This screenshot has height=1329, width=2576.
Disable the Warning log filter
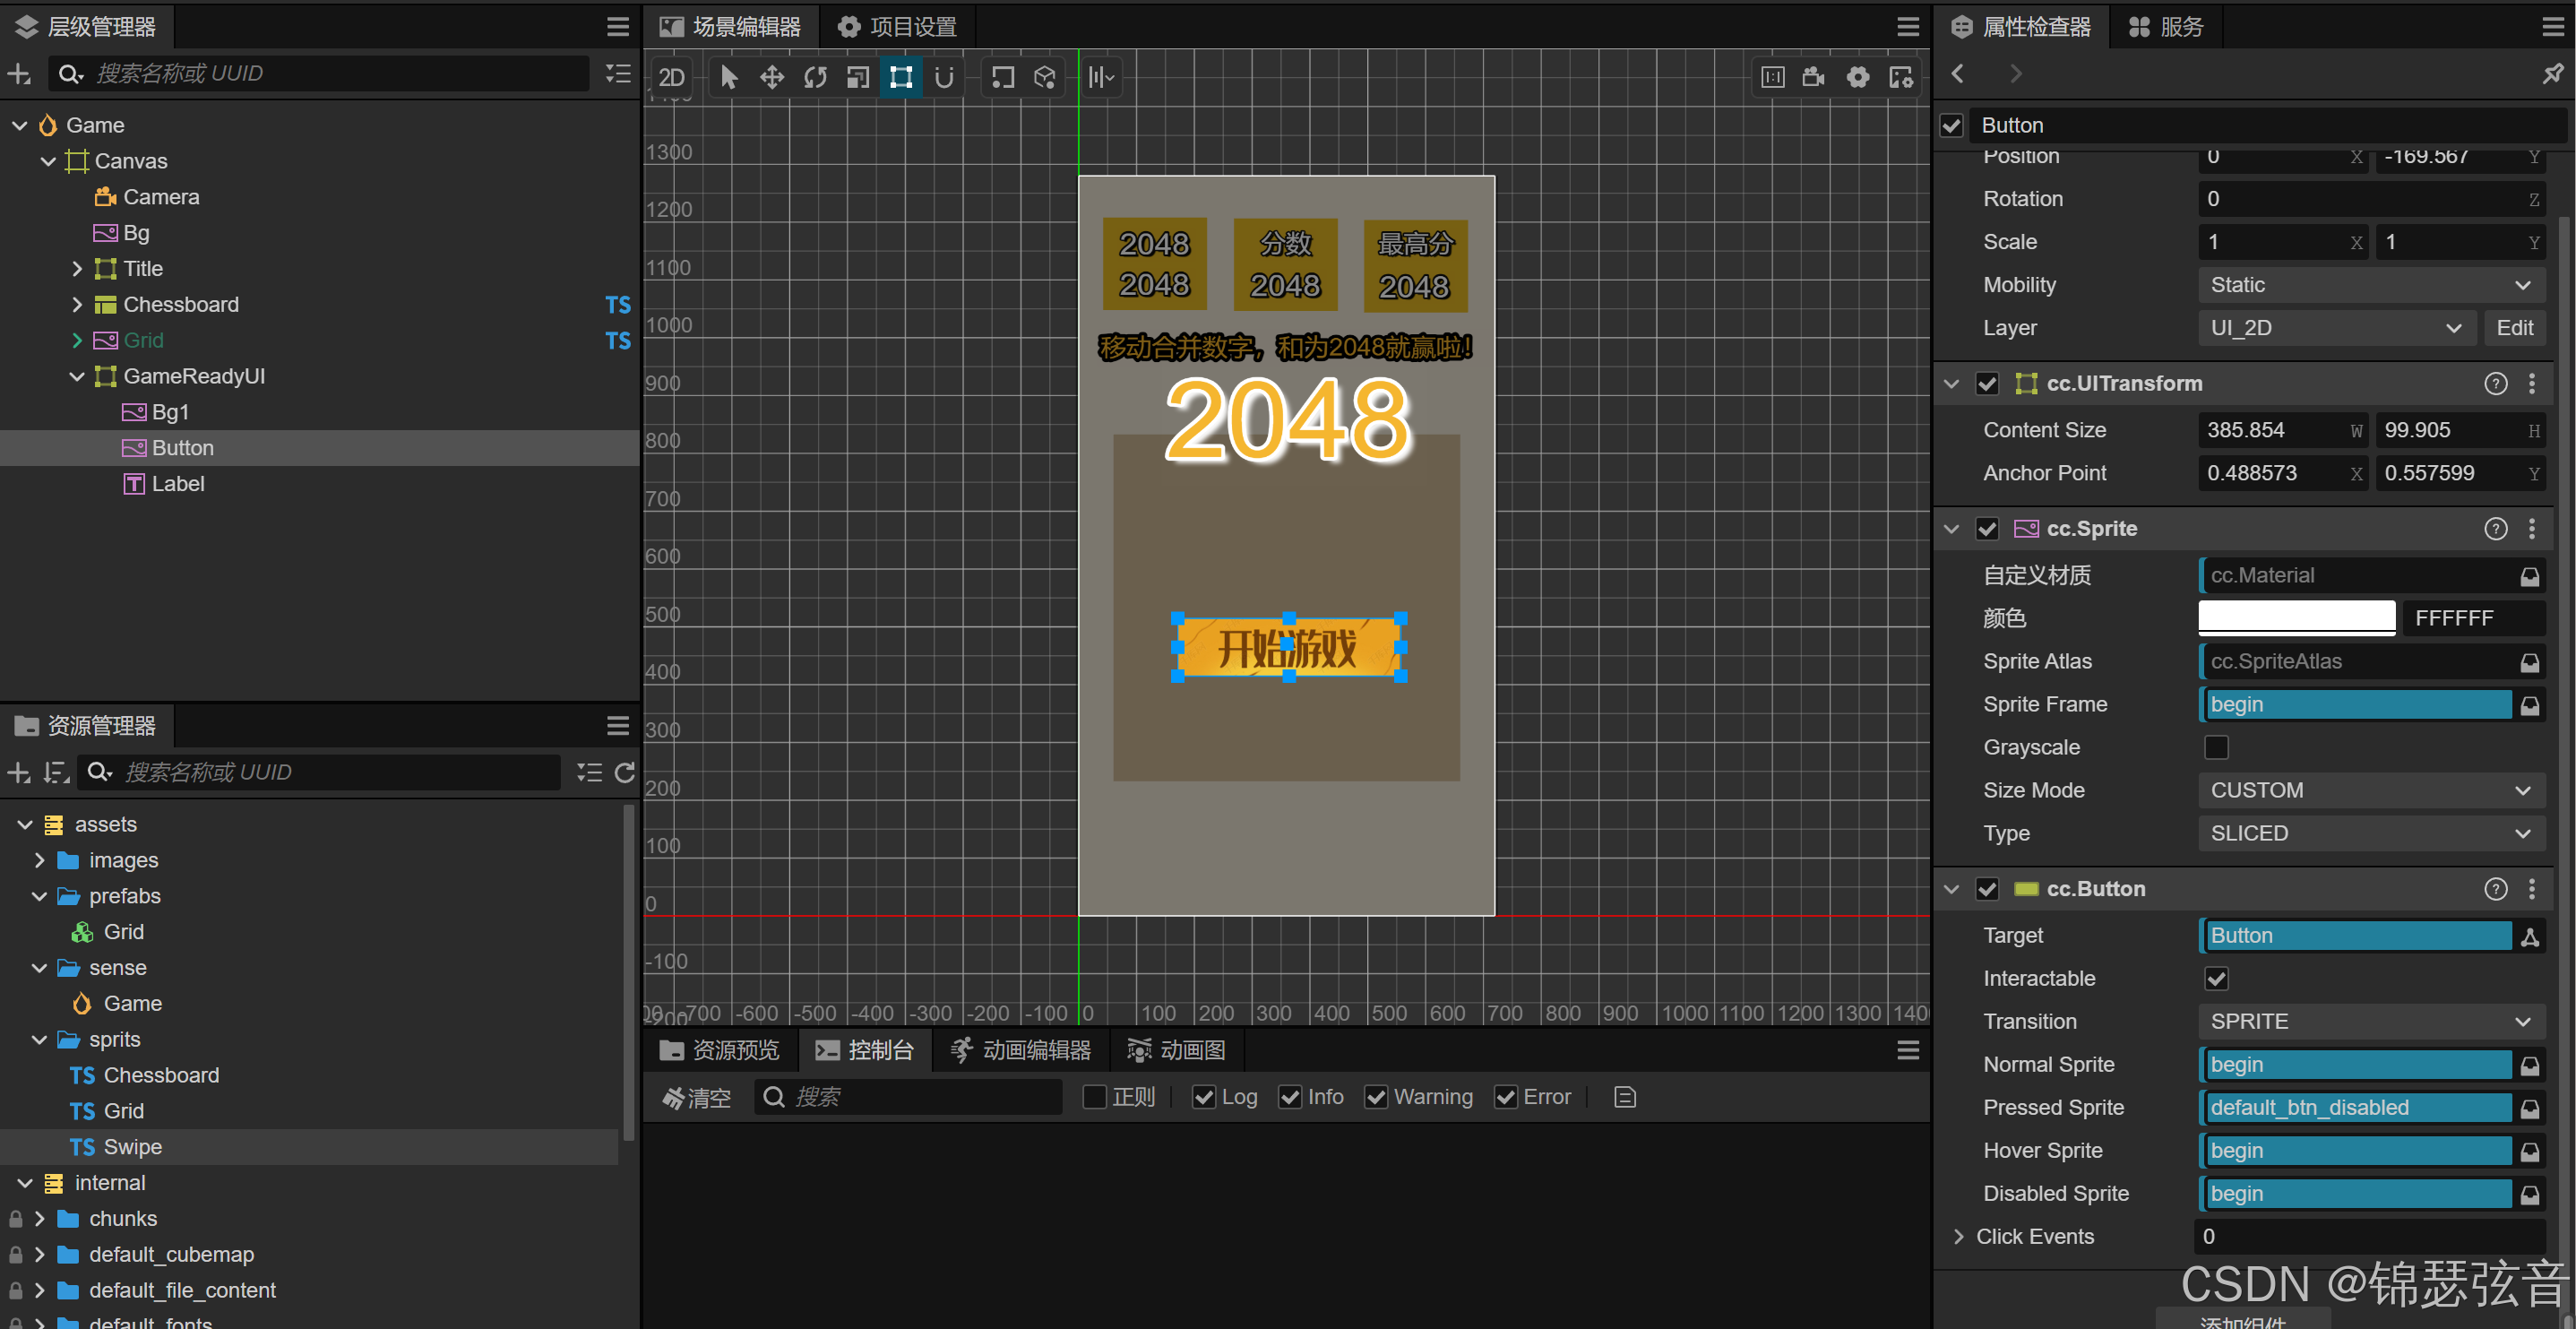[1376, 1097]
